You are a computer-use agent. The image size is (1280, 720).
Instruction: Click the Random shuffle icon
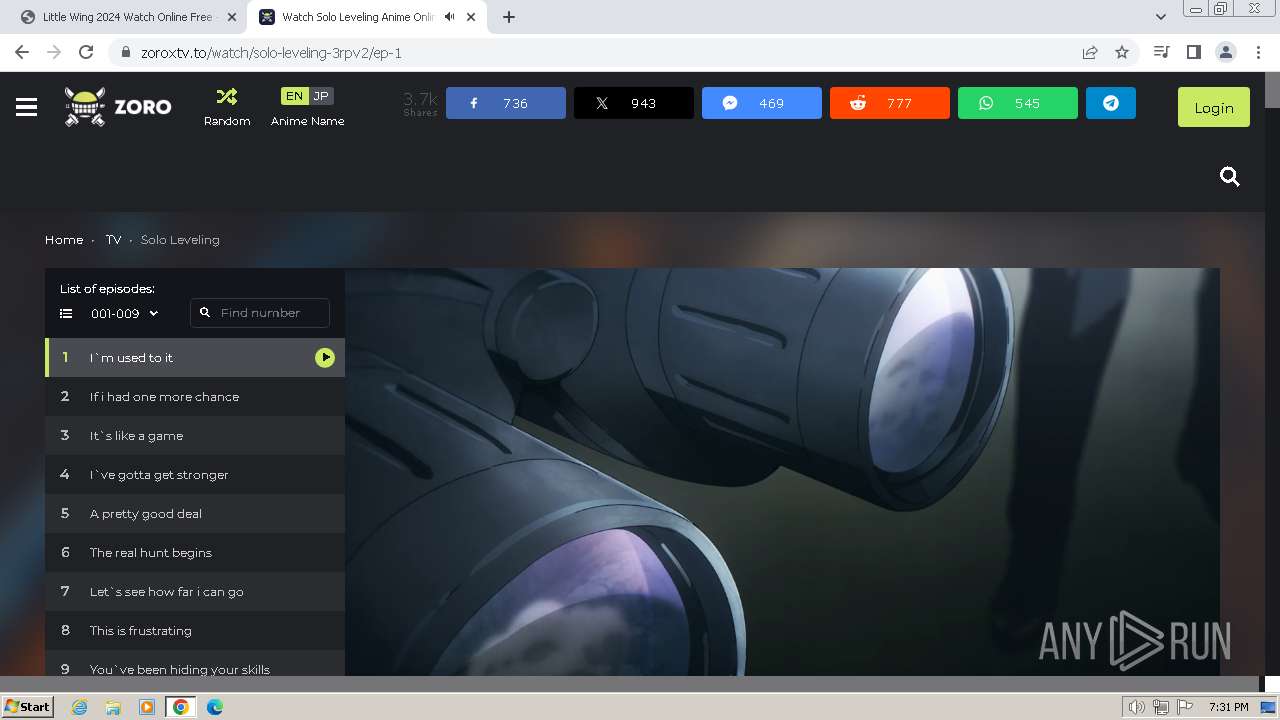point(227,96)
